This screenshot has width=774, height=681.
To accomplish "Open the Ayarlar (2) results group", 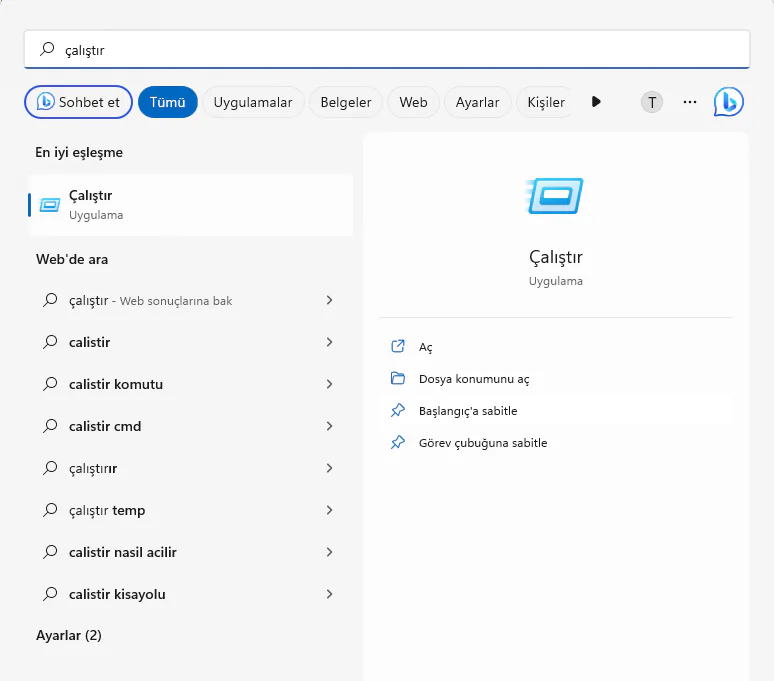I will pyautogui.click(x=69, y=635).
